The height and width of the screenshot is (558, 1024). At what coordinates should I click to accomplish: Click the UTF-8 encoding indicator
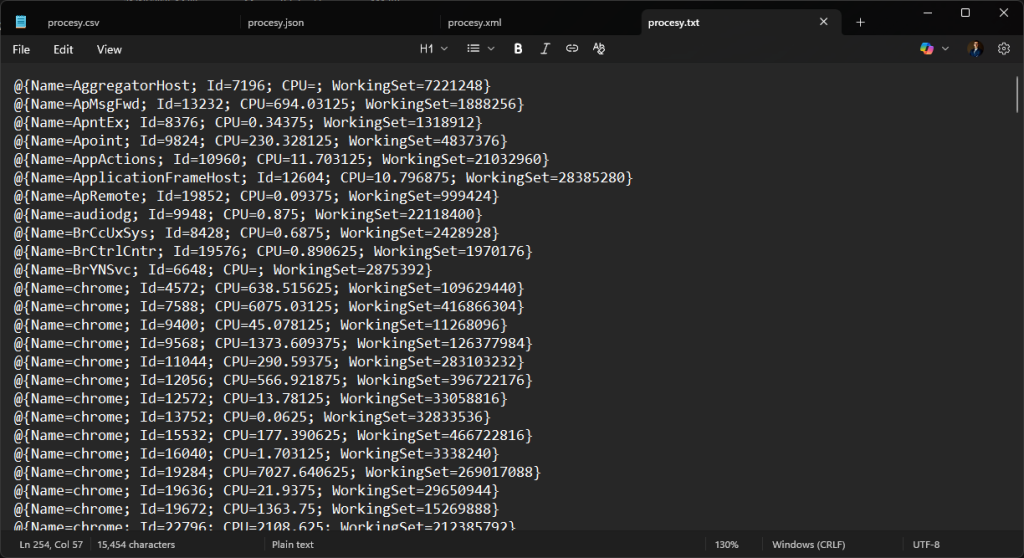coord(926,545)
